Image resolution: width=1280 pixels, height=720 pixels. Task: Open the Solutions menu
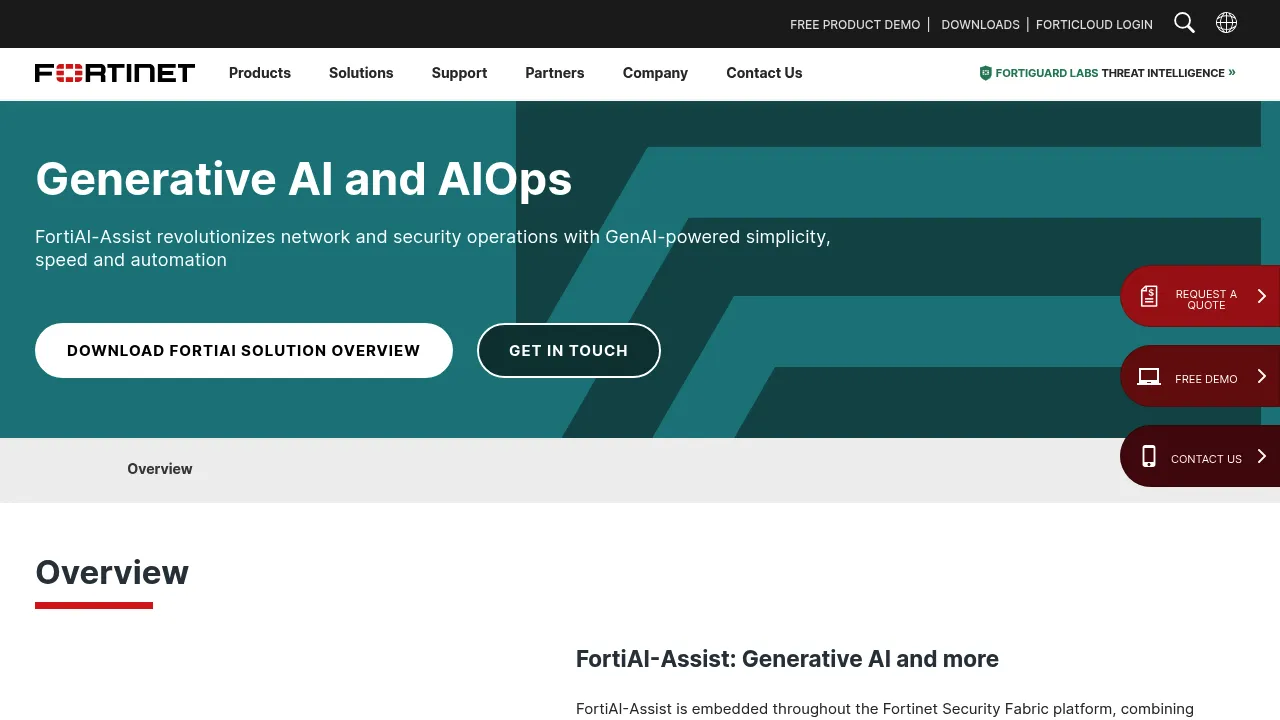[x=361, y=73]
